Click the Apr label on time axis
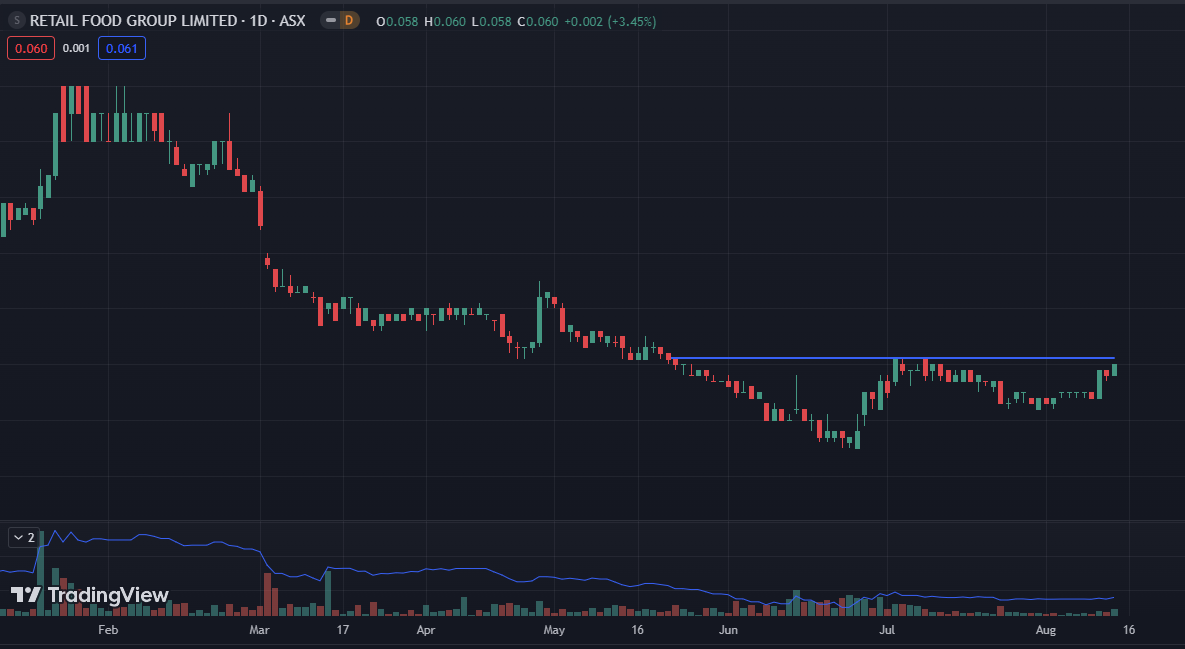This screenshot has width=1185, height=649. (x=425, y=629)
